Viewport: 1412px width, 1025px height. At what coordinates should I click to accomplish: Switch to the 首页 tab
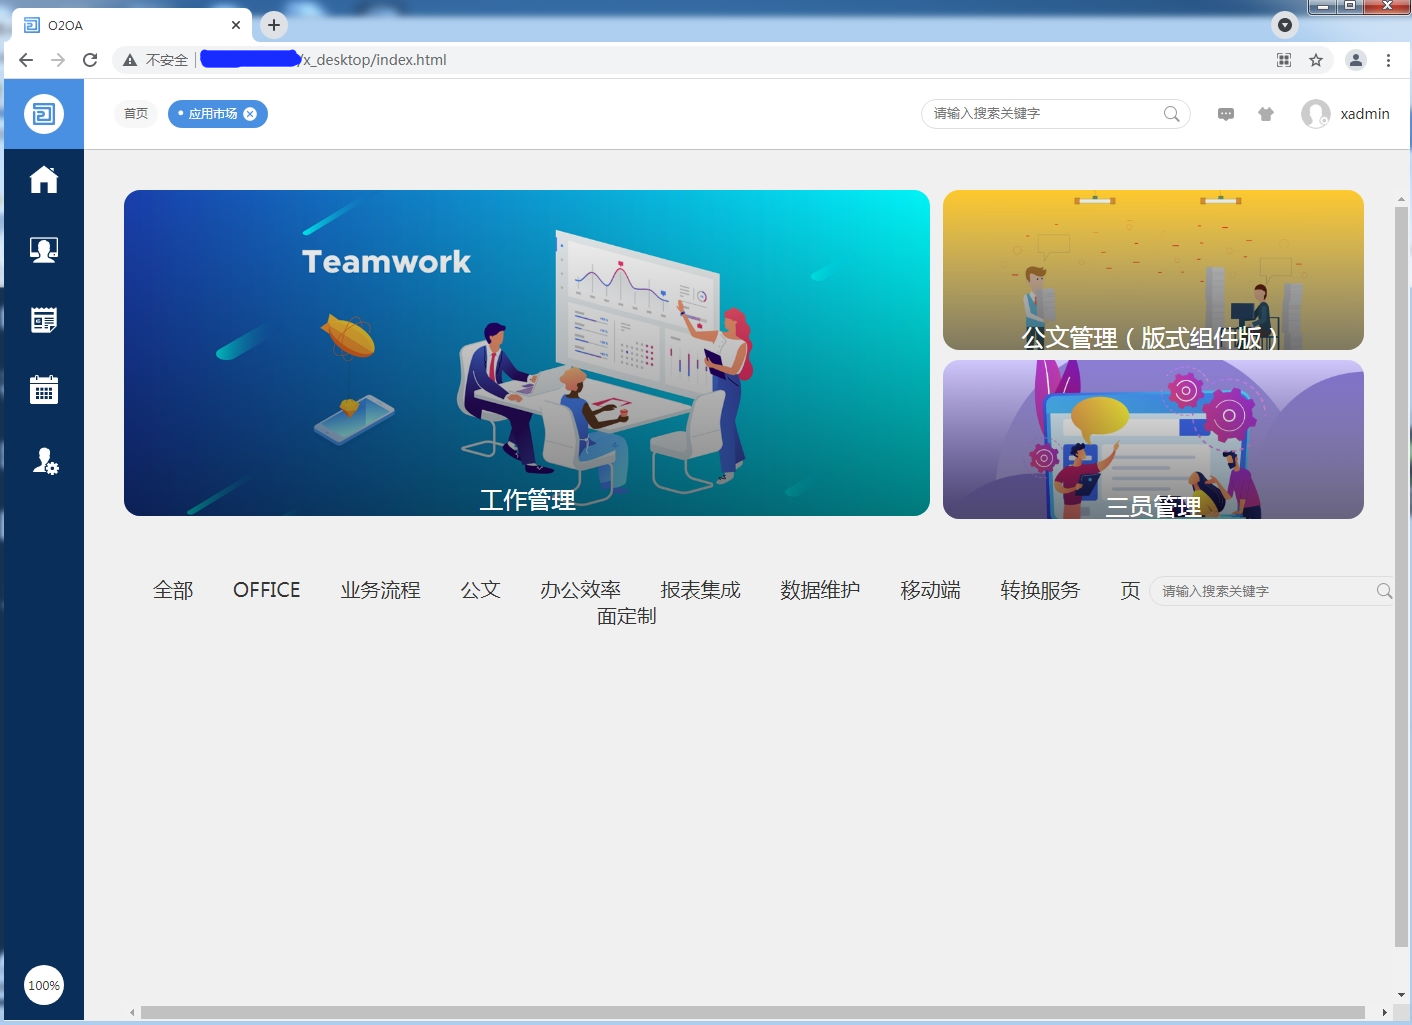point(136,114)
